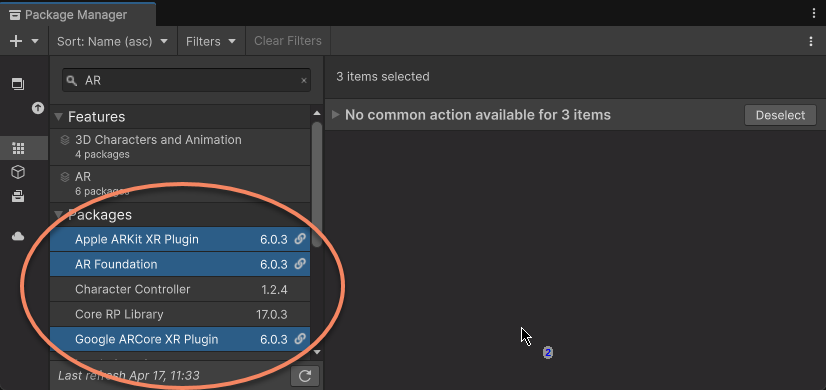Collapse the Packages section
Screen dimensions: 826x390
tap(58, 214)
